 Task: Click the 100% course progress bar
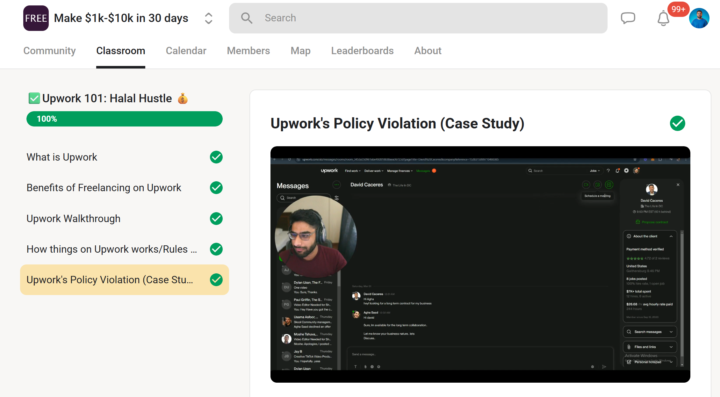[124, 119]
